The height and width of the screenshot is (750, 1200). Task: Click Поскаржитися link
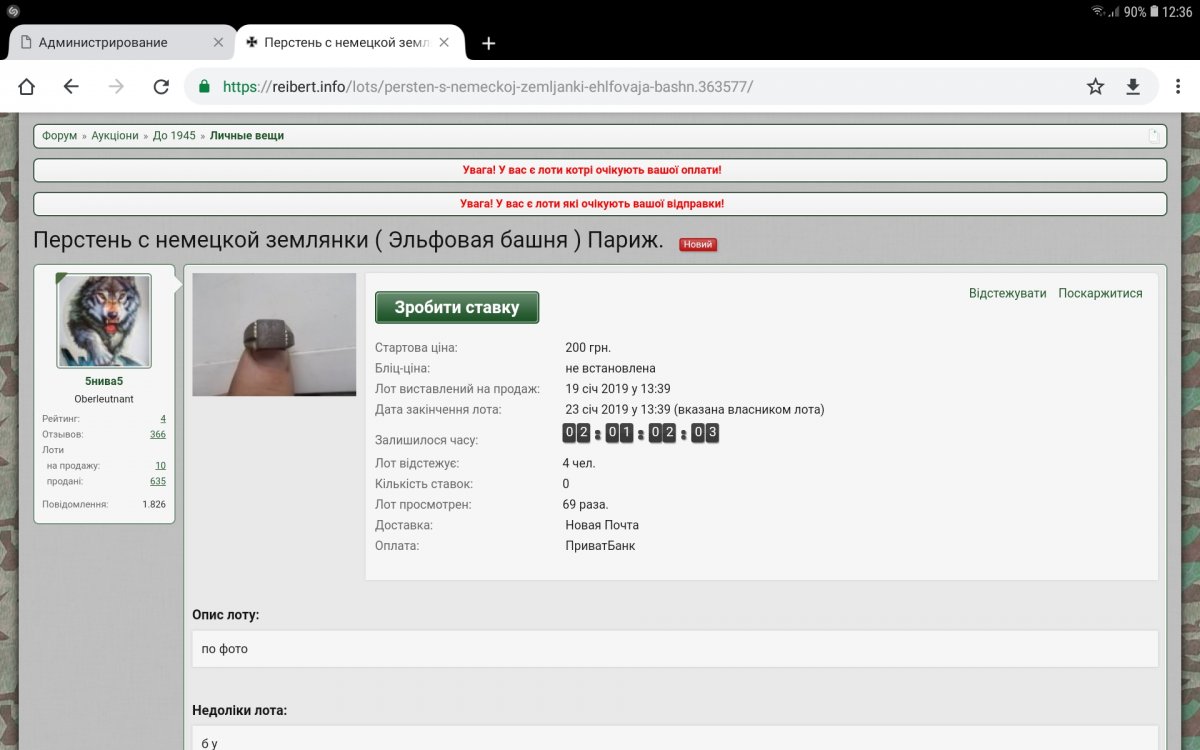(x=1100, y=293)
